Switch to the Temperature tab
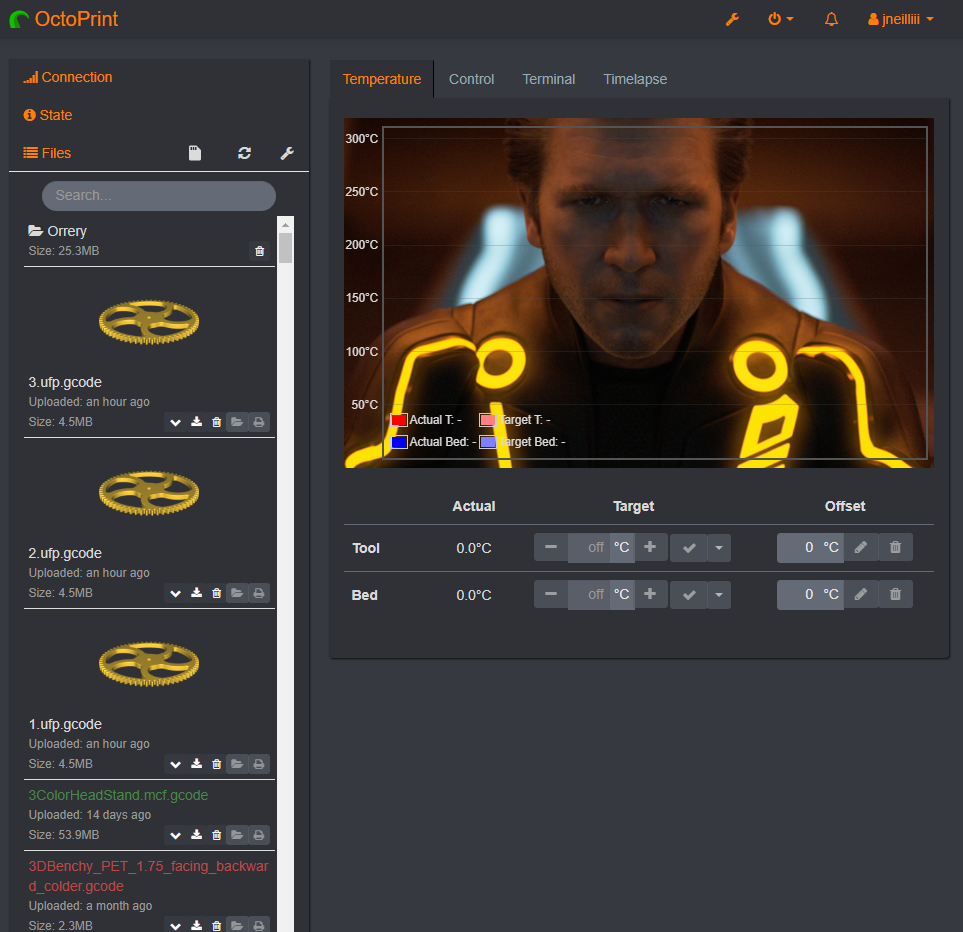The width and height of the screenshot is (963, 932). (x=382, y=79)
